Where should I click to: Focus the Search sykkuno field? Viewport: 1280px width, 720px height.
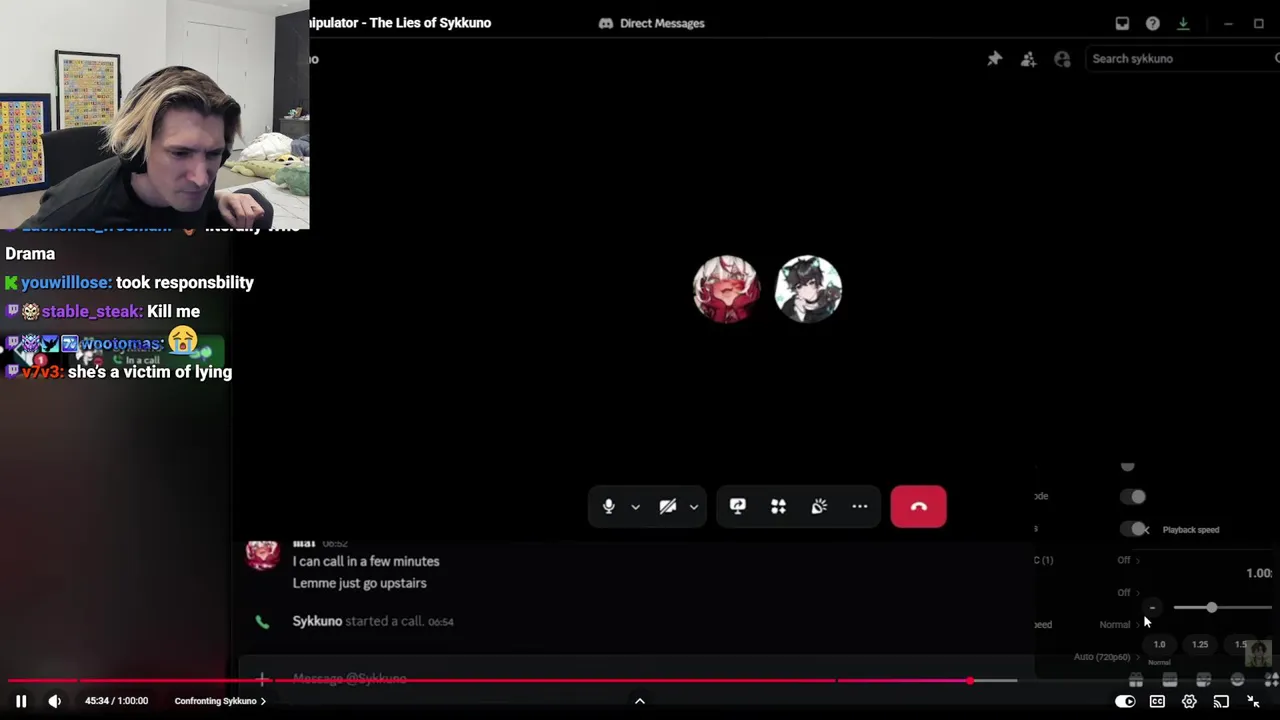coord(1180,59)
